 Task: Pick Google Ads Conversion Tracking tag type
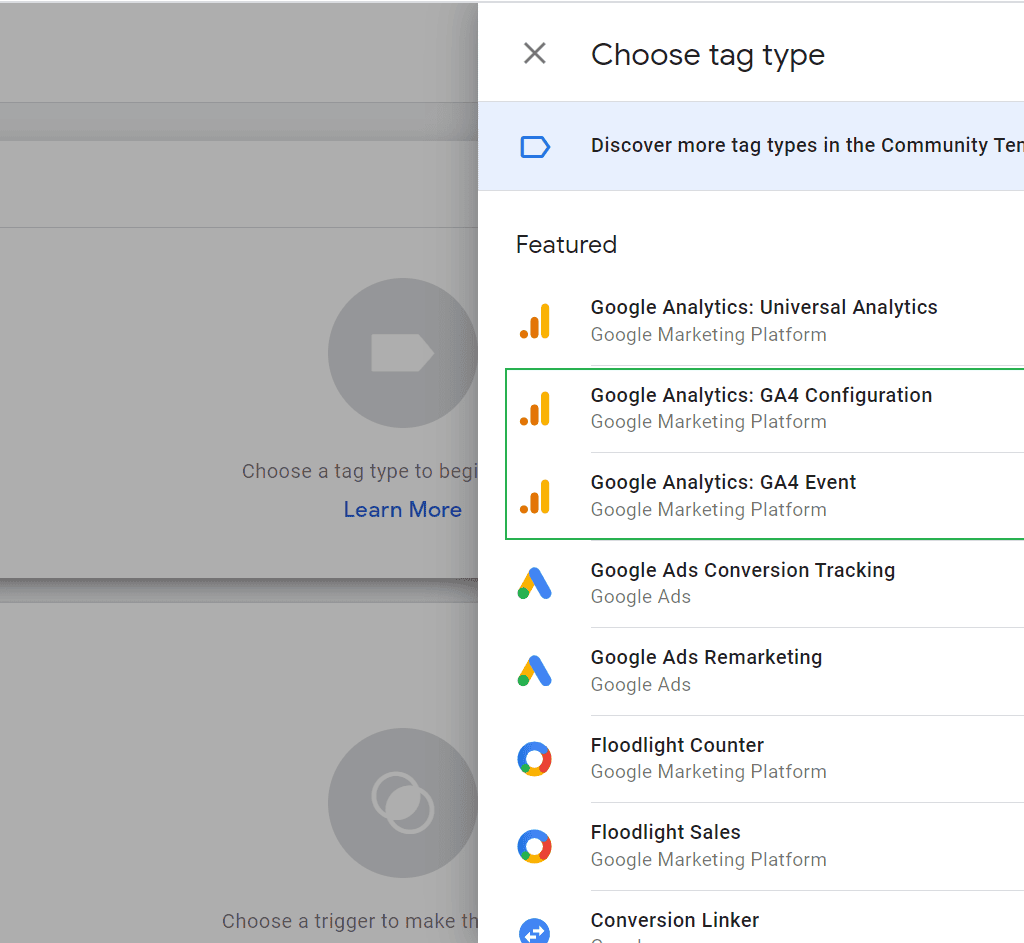pos(742,571)
